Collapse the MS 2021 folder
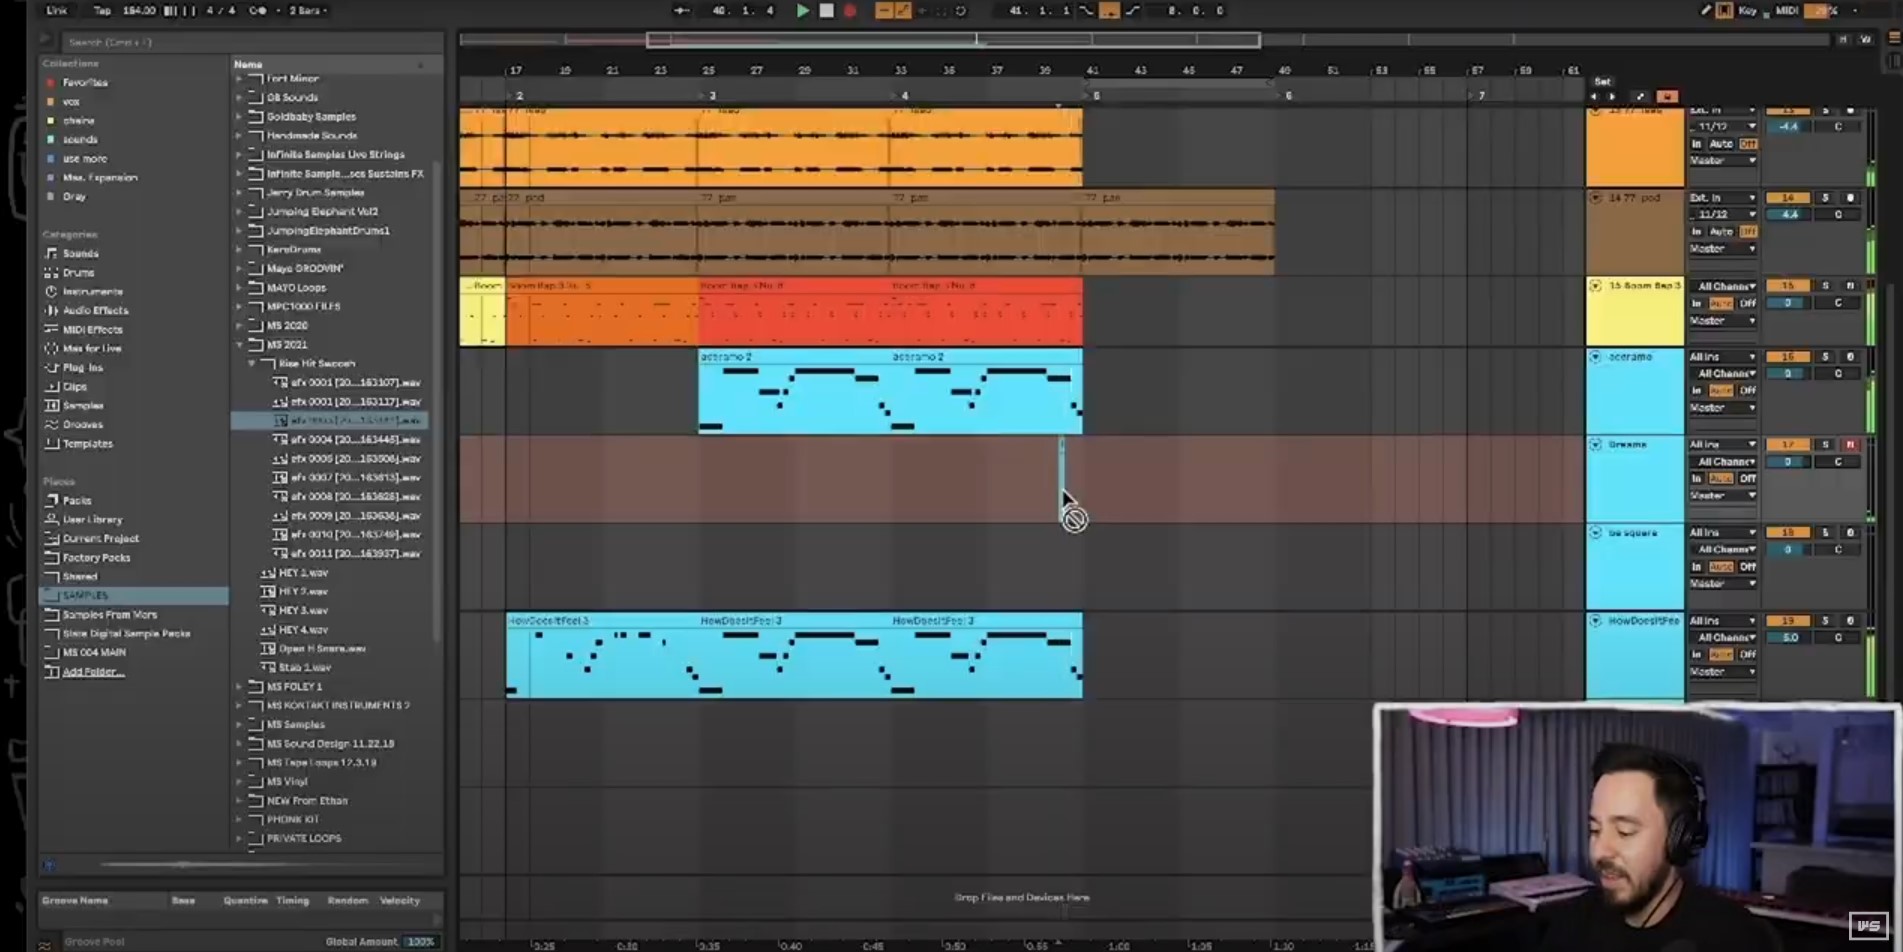Image resolution: width=1903 pixels, height=952 pixels. (x=239, y=345)
